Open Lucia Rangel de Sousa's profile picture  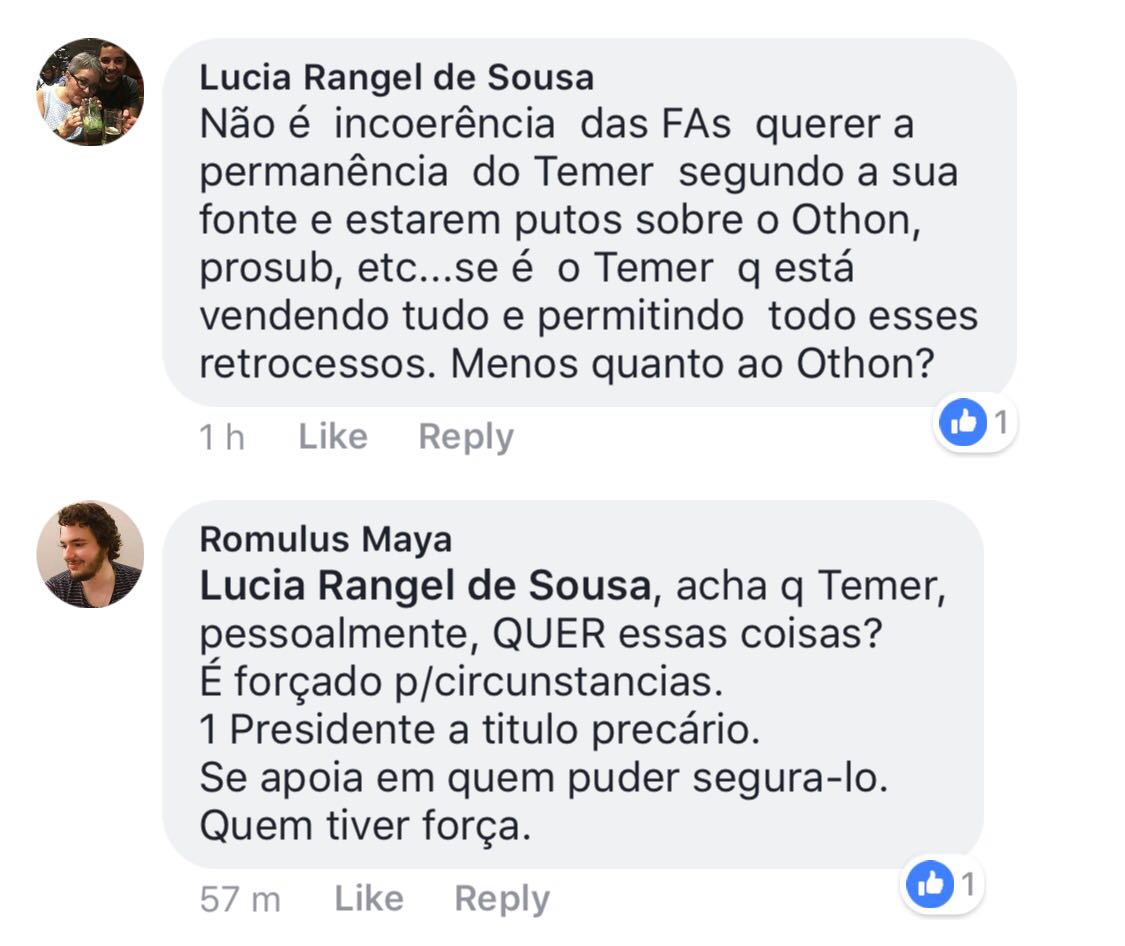[x=90, y=92]
